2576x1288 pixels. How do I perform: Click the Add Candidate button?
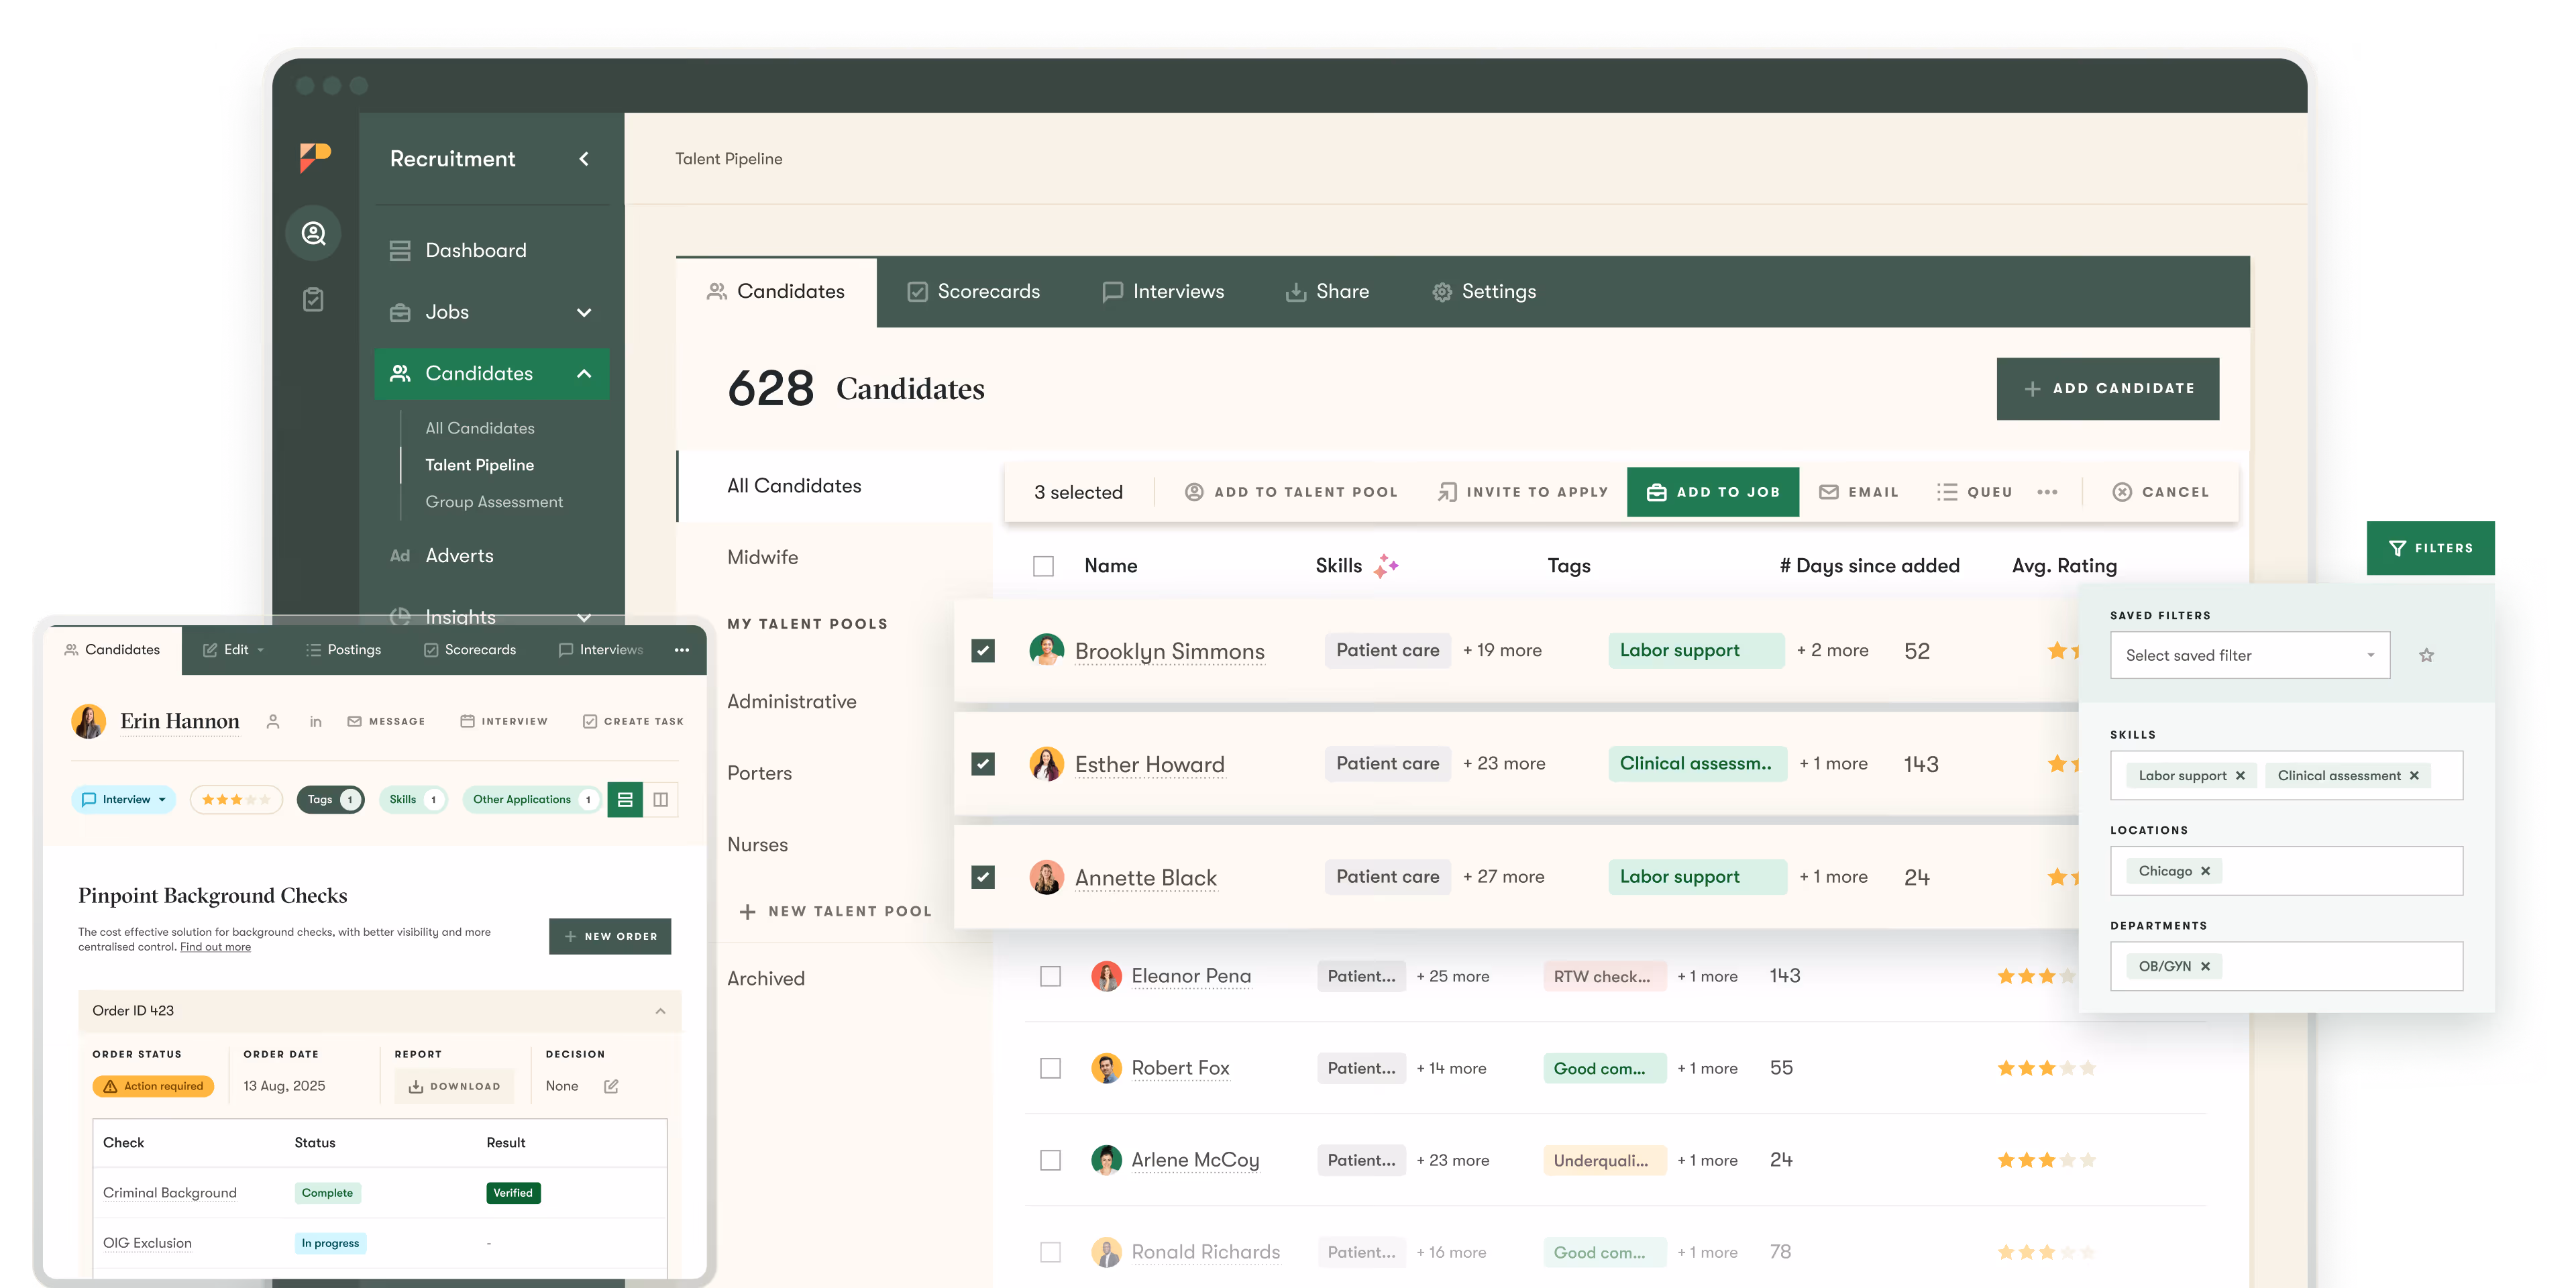[x=2108, y=389]
